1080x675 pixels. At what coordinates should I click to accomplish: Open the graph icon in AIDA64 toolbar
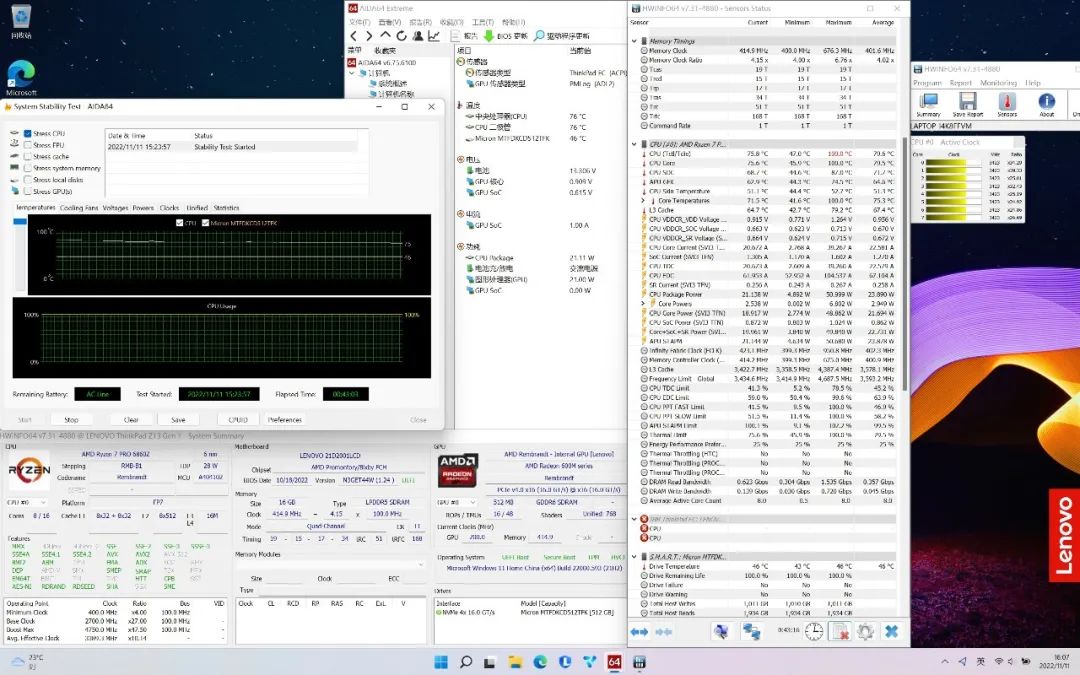pos(433,36)
